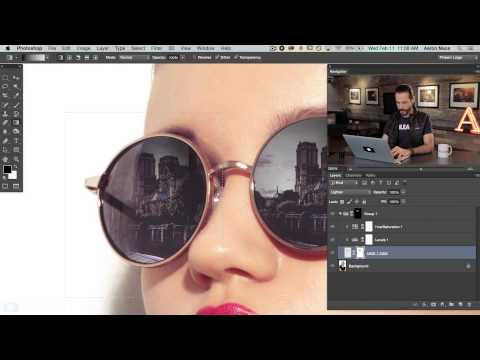480x360 pixels.
Task: Select the Clone Stamp tool
Action: tap(5, 114)
